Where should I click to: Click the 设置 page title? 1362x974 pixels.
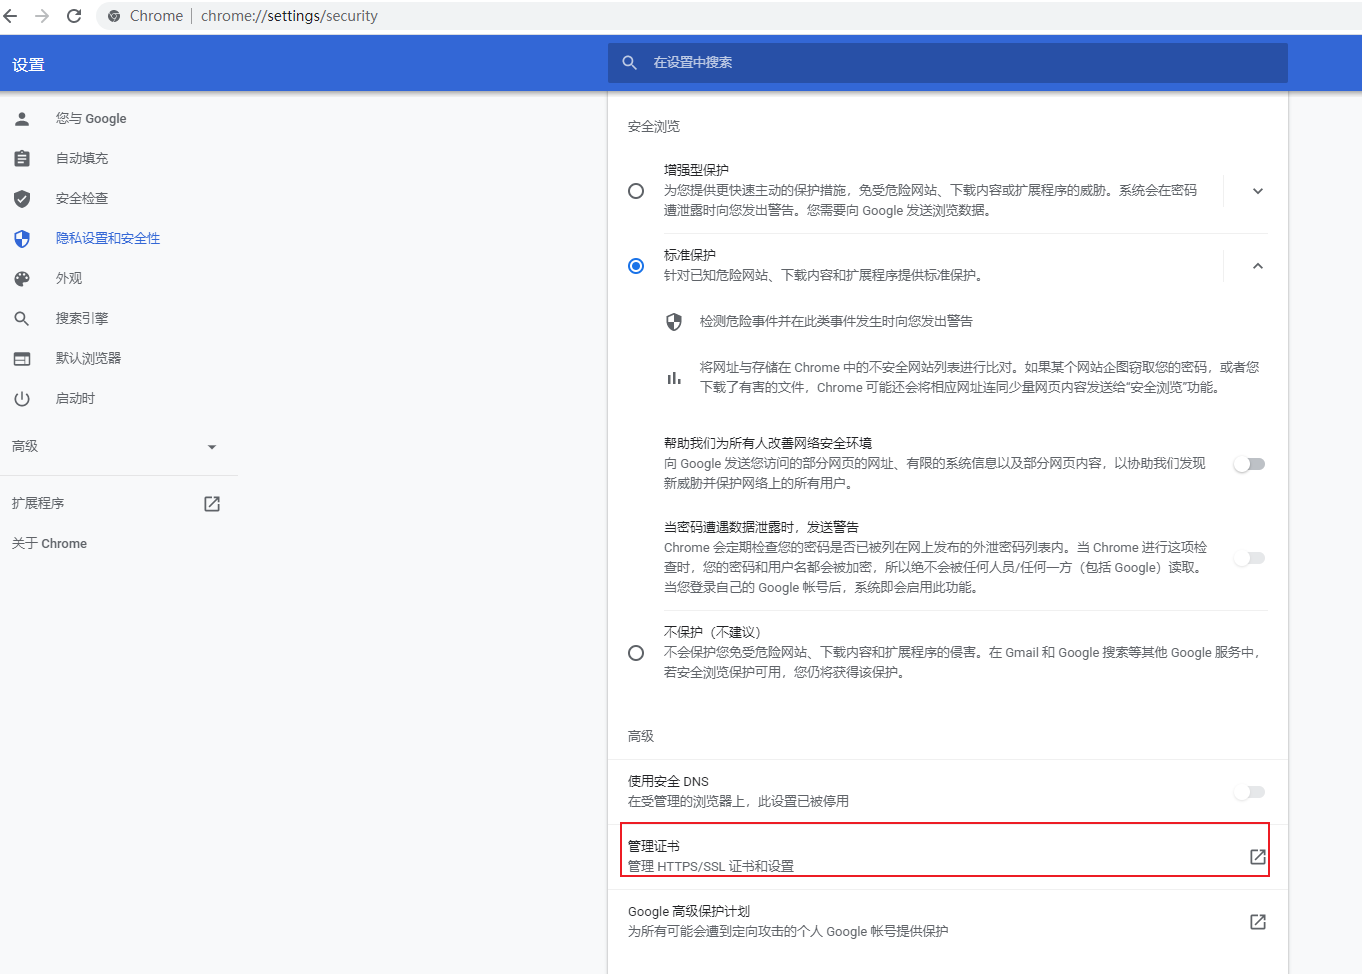click(29, 65)
